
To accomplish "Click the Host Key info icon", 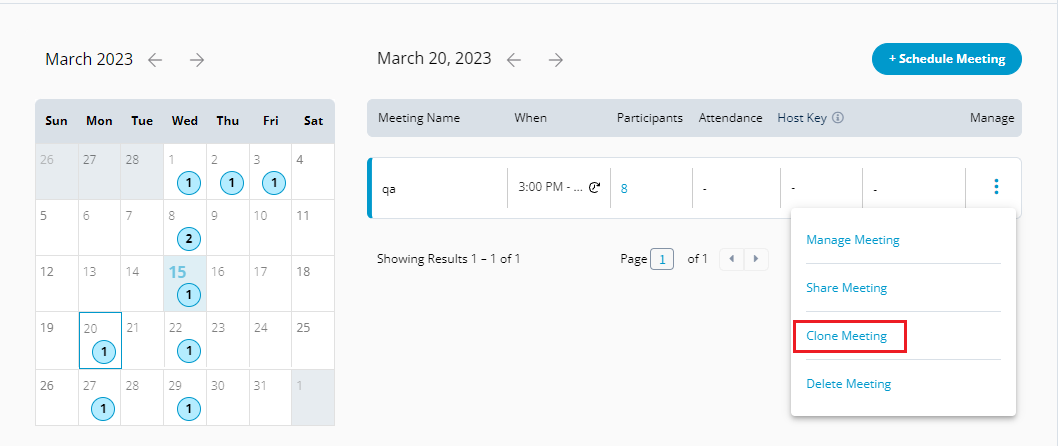I will (838, 118).
